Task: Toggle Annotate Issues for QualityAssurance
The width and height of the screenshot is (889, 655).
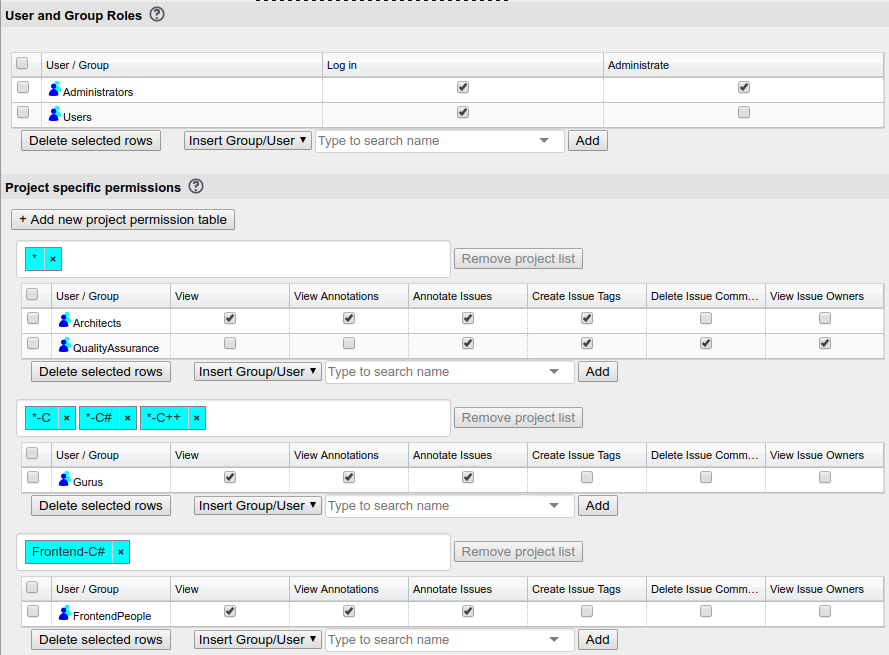Action: tap(468, 343)
